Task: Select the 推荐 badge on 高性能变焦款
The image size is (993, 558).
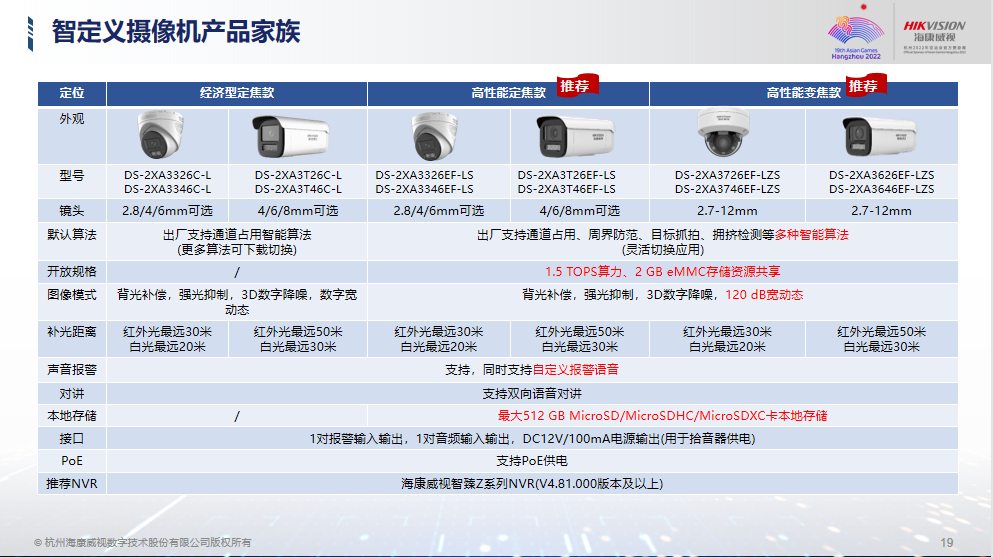Action: pyautogui.click(x=863, y=86)
